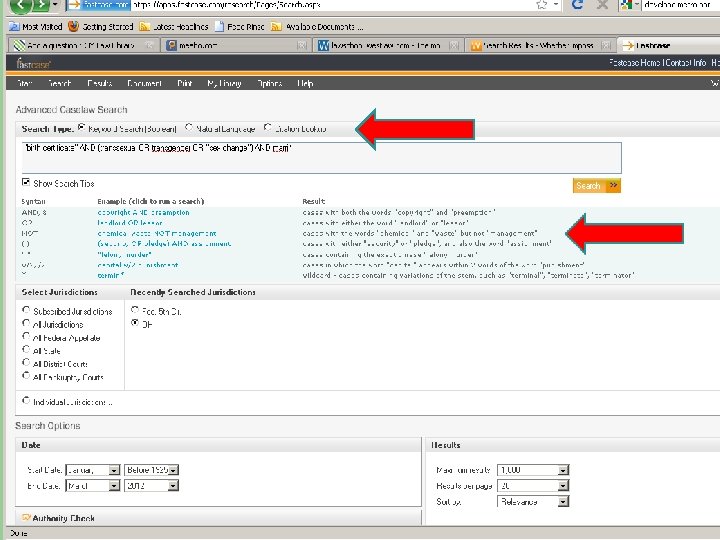The image size is (720, 540).
Task: Select Fed. 5th Cir. recent jurisdiction
Action: tap(135, 310)
